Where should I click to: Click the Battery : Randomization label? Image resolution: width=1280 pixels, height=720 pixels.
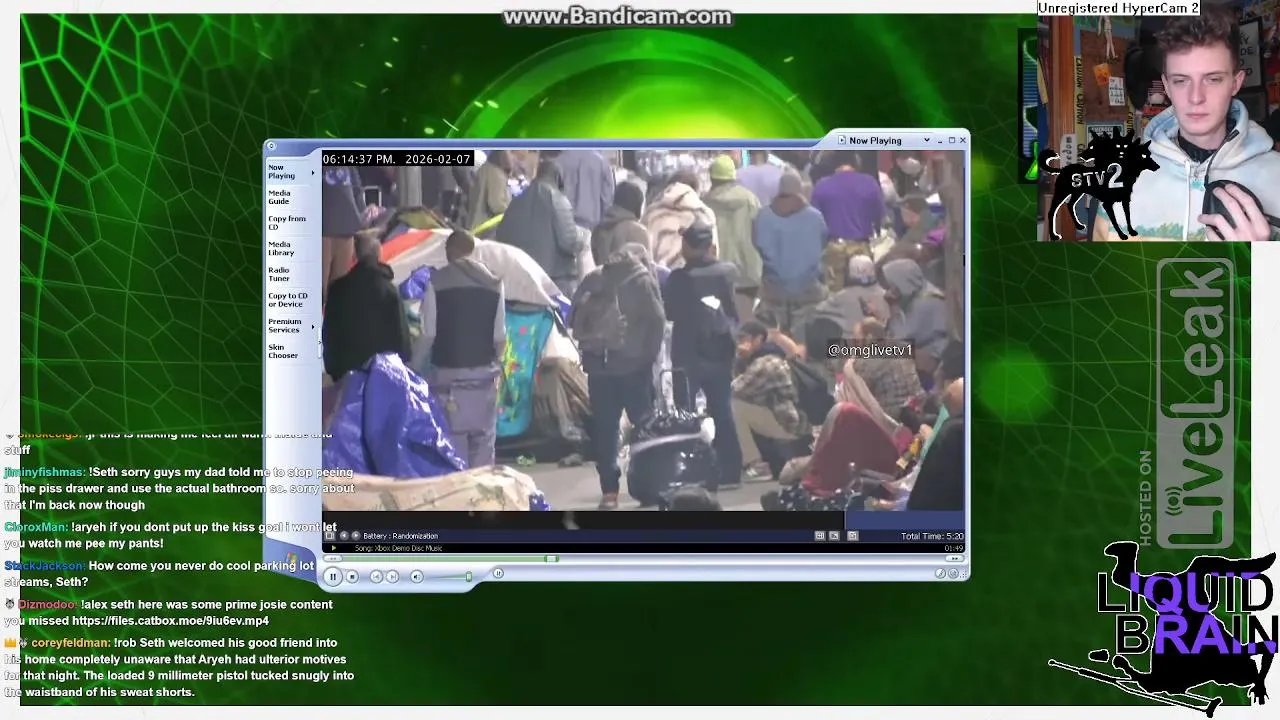pyautogui.click(x=400, y=536)
